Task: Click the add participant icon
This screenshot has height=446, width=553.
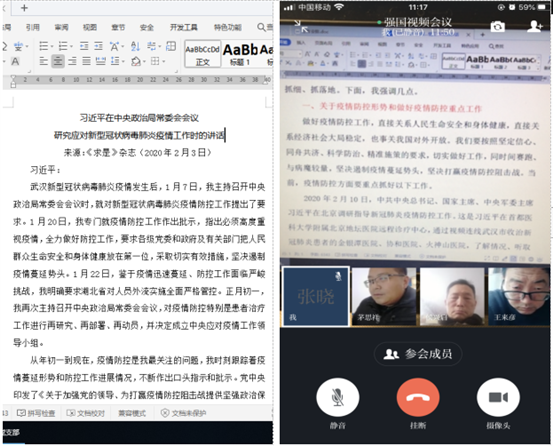Action: coord(535,26)
